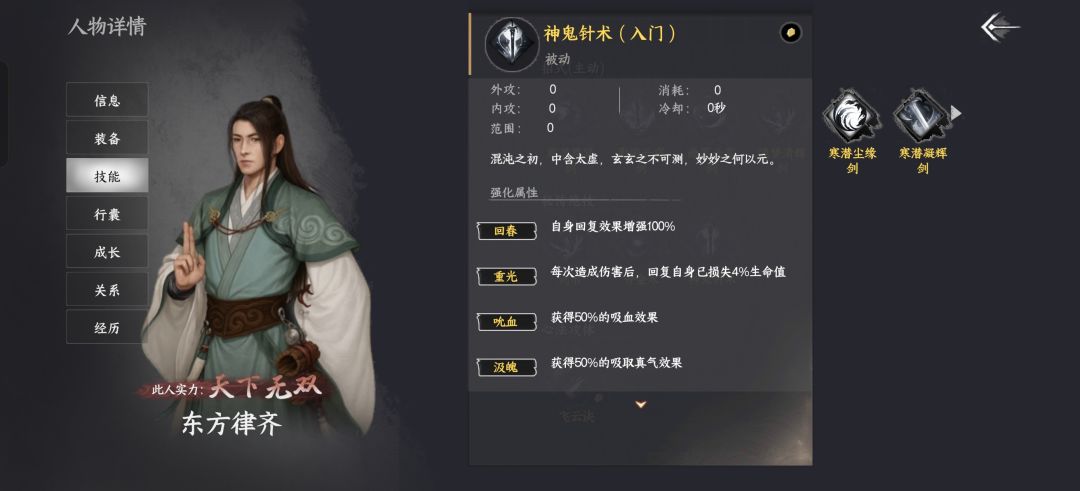Click the back arrow icon
The width and height of the screenshot is (1080, 491).
(x=1000, y=28)
